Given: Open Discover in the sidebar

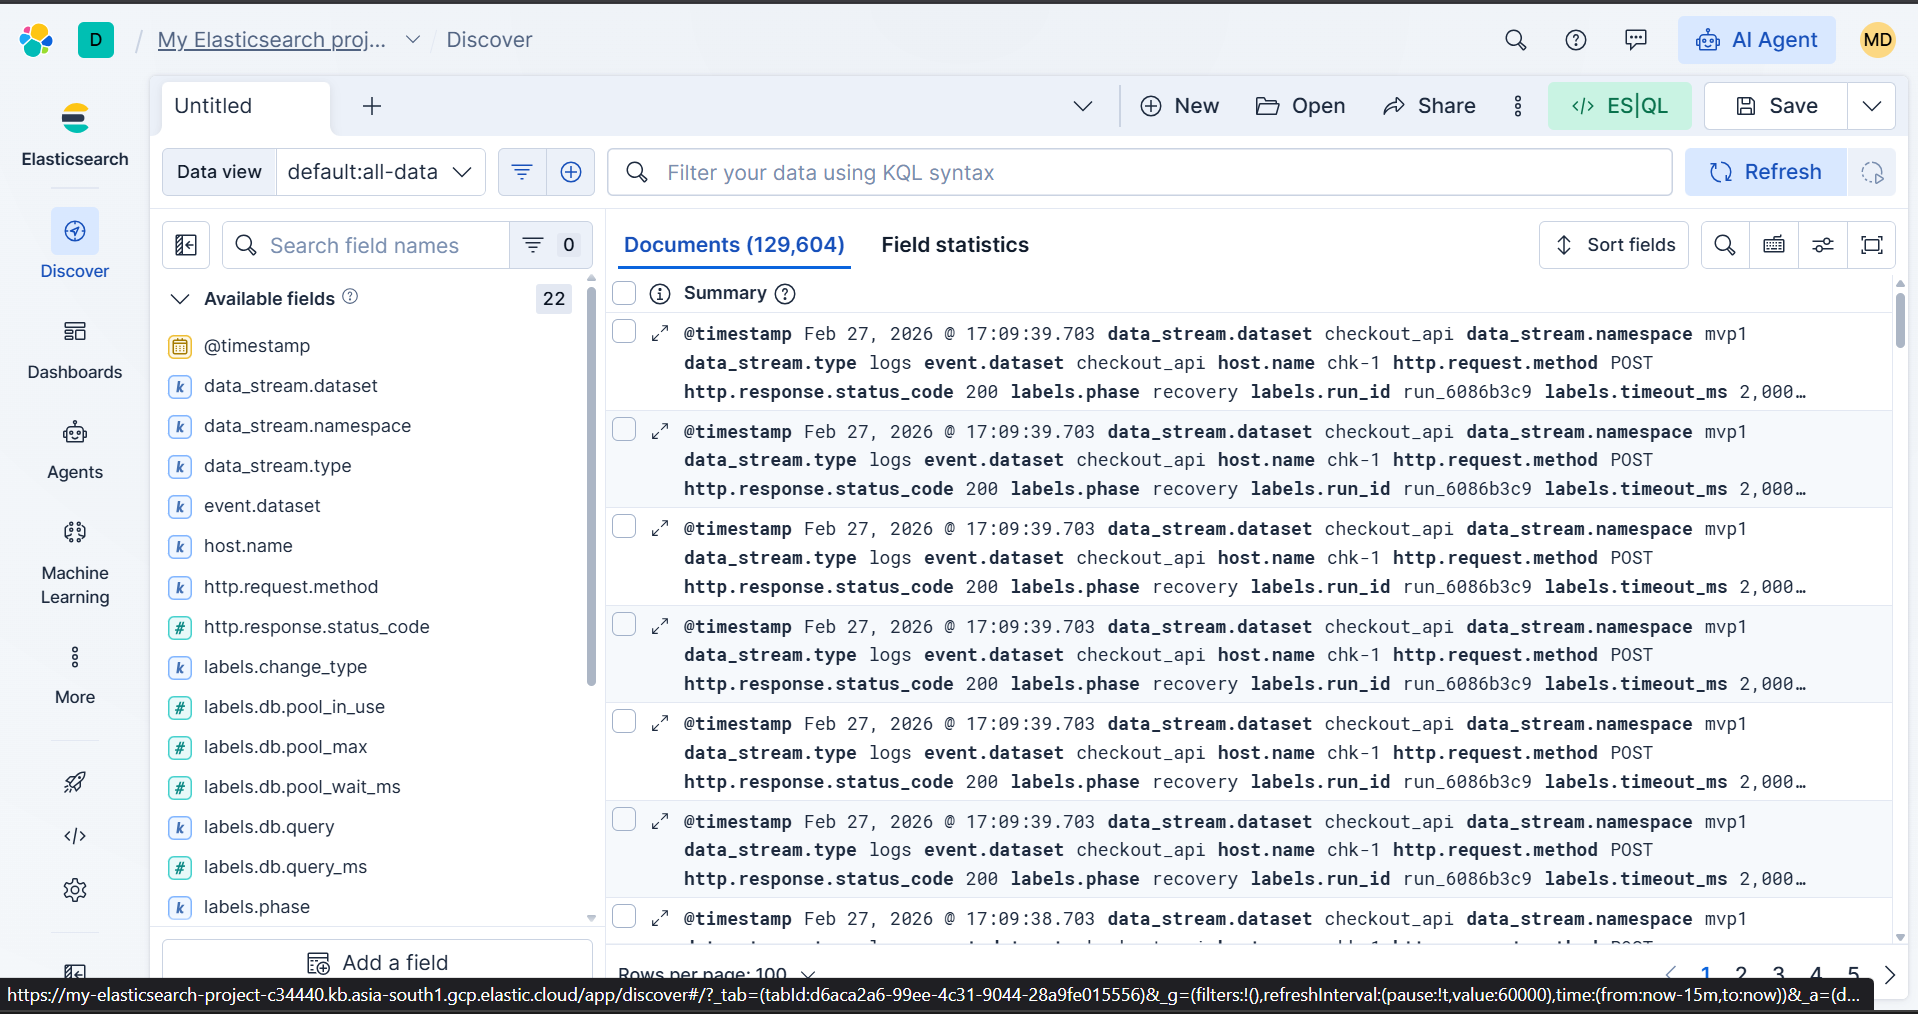Looking at the screenshot, I should tap(75, 245).
